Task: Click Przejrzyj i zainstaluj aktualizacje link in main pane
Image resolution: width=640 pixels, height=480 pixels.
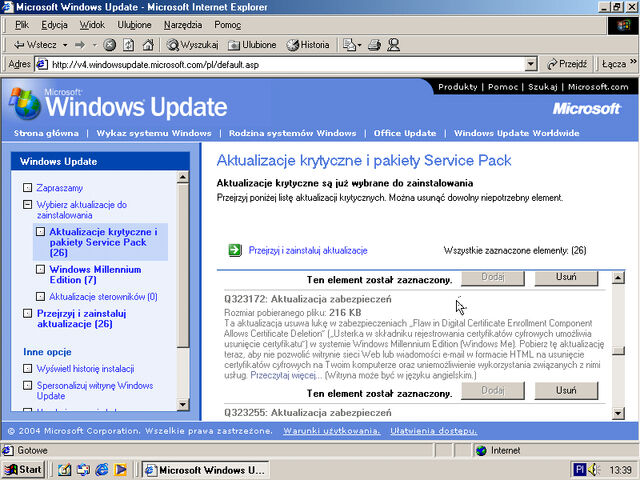Action: 308,250
